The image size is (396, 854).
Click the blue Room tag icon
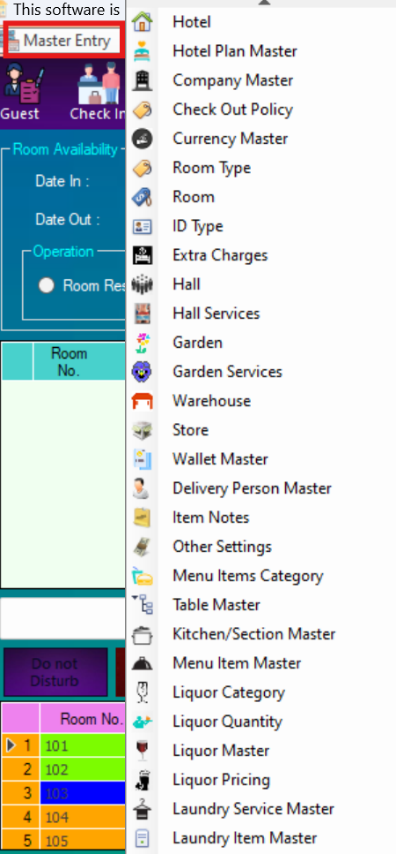point(142,197)
